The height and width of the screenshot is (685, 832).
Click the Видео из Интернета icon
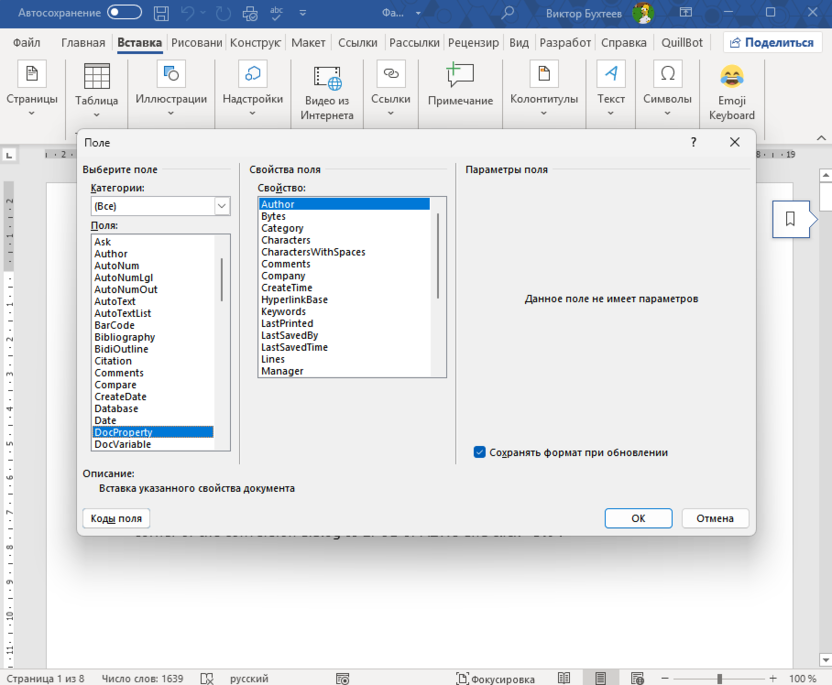327,77
